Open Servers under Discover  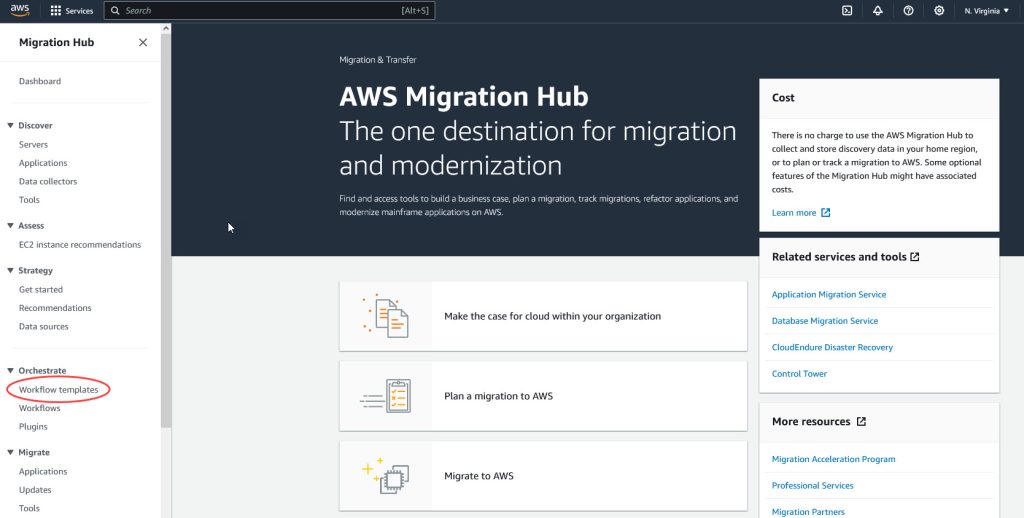coord(33,144)
